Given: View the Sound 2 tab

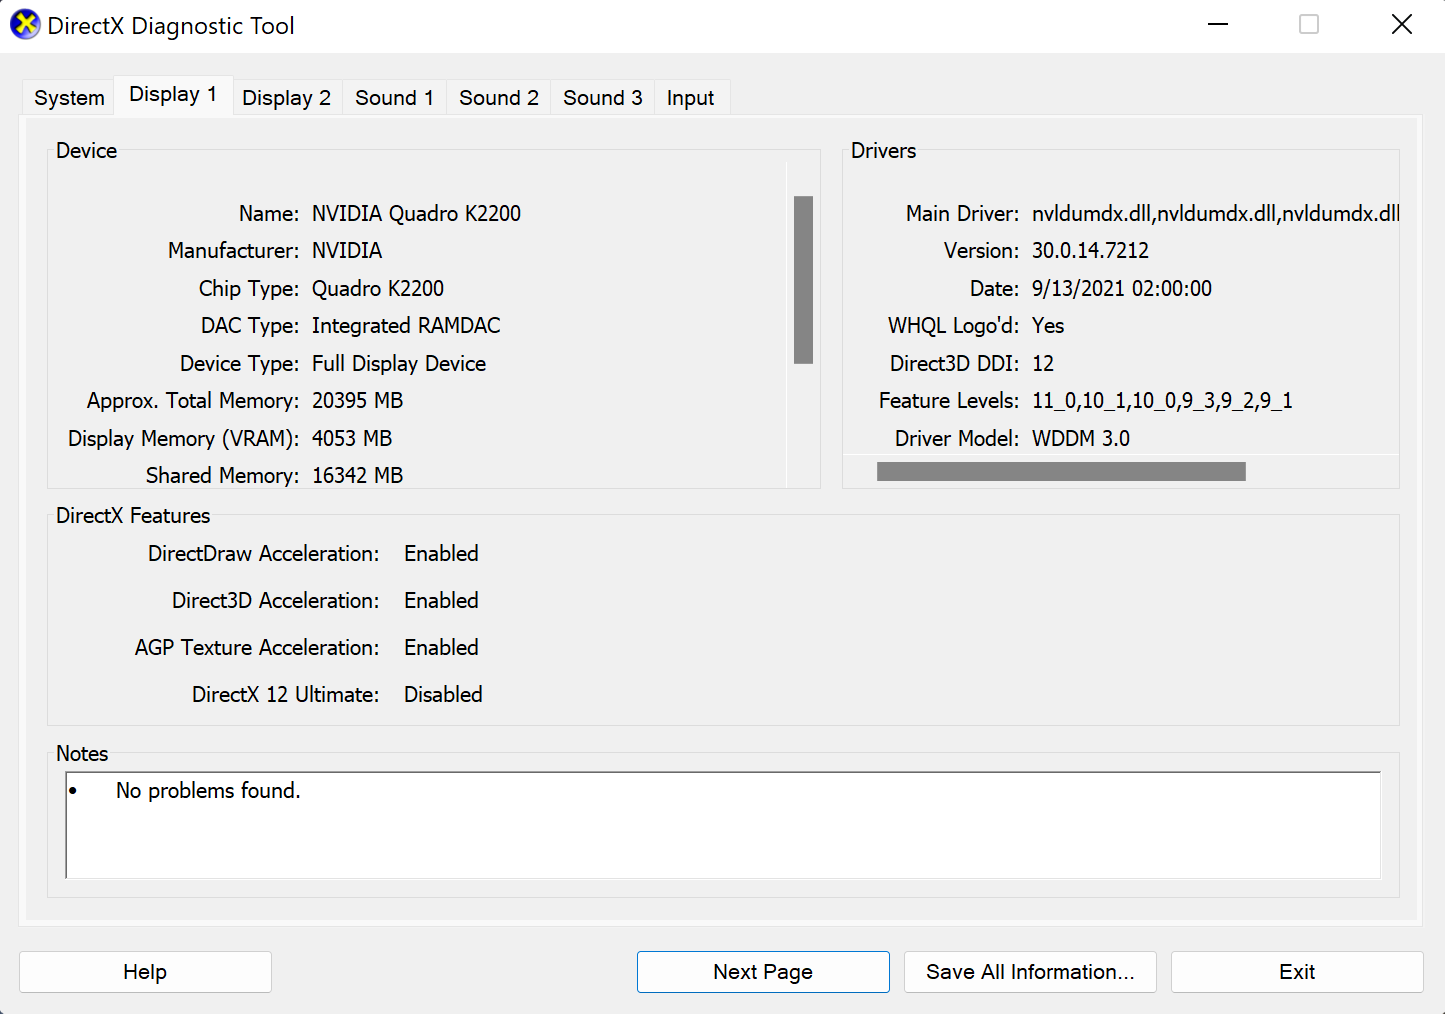Looking at the screenshot, I should (x=498, y=98).
